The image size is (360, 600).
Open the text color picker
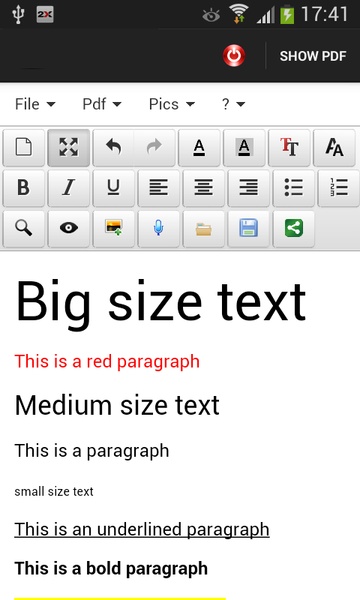199,147
